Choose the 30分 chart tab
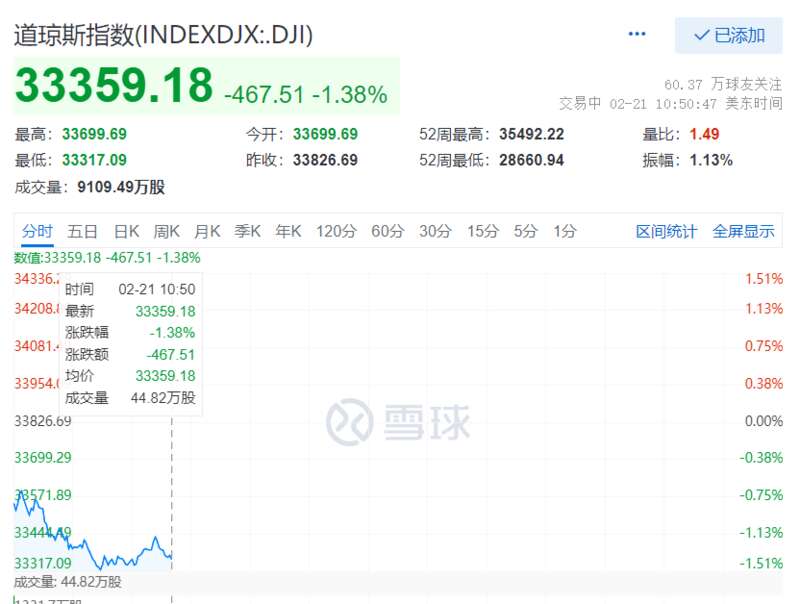800x604 pixels. [435, 232]
